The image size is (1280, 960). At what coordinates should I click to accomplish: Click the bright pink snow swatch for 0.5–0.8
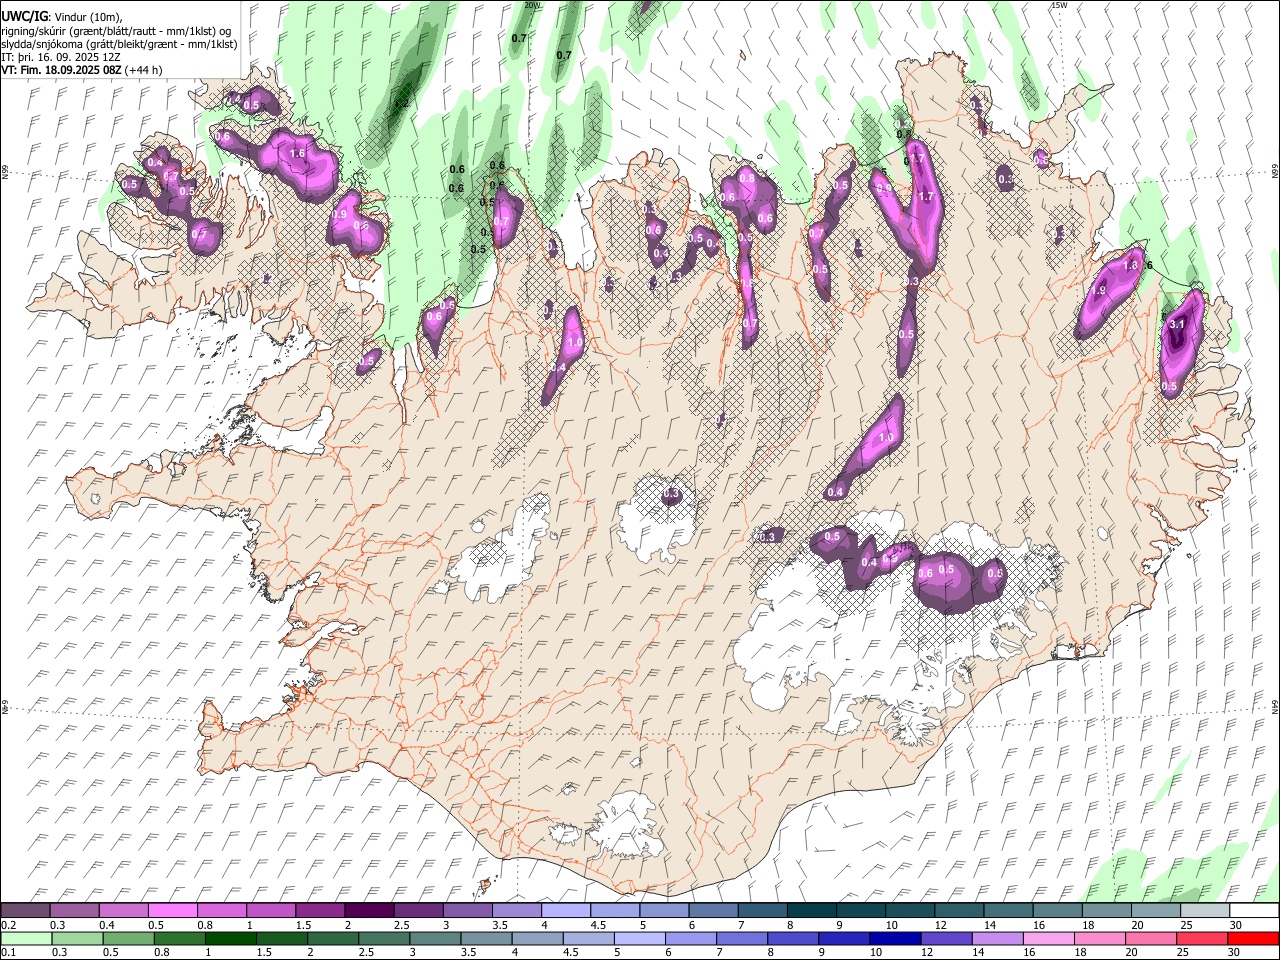click(172, 911)
